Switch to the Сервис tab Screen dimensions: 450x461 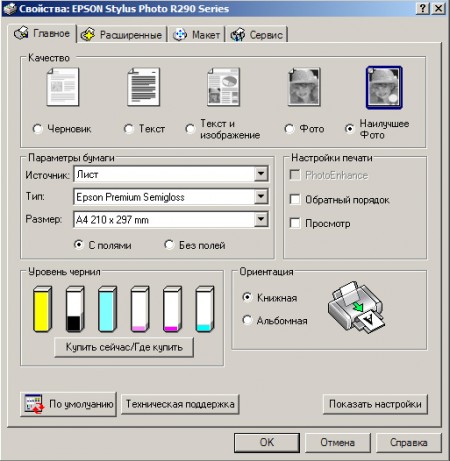(x=257, y=35)
